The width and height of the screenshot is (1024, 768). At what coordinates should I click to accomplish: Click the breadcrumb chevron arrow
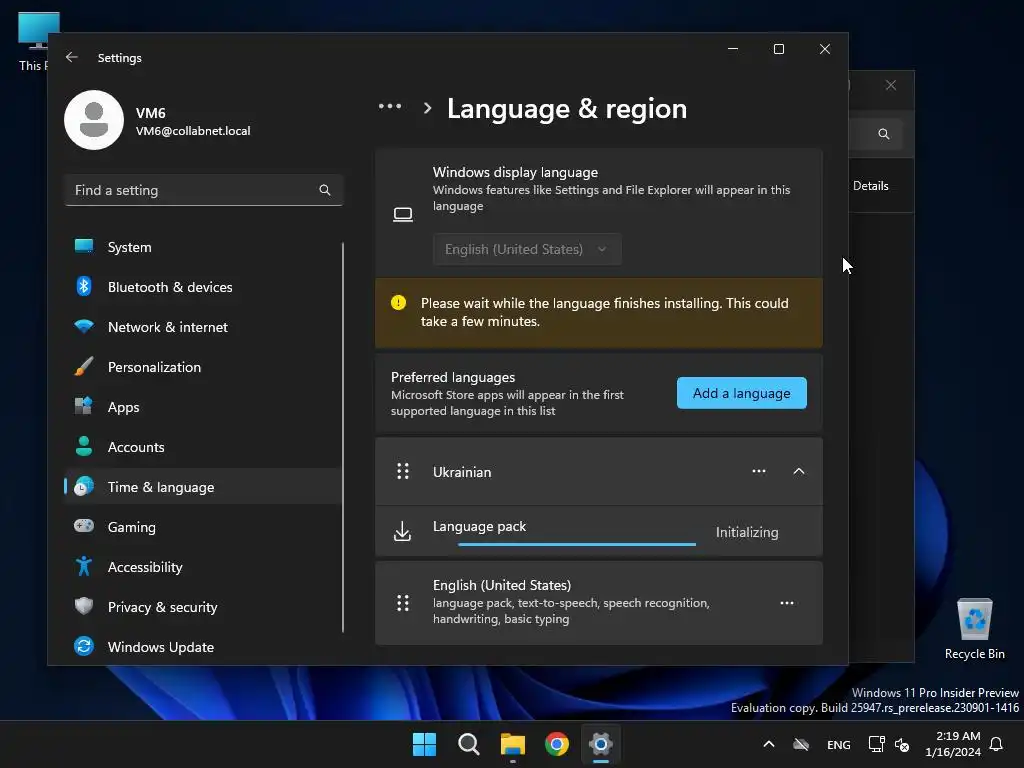click(x=427, y=108)
